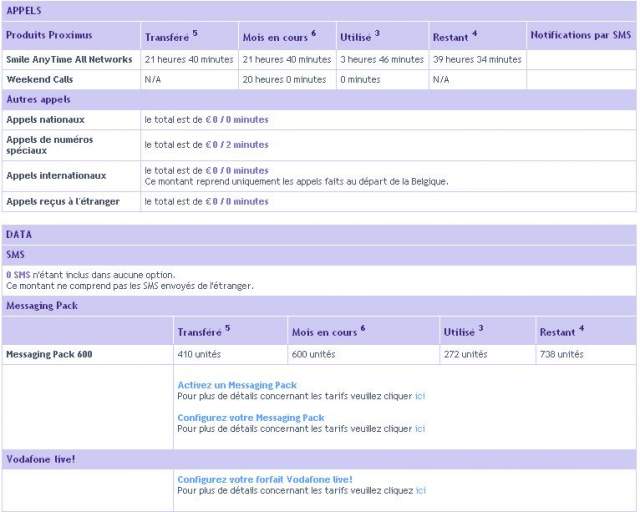Open 'Configurez votre forfait Vodafone live!' link

coord(264,479)
